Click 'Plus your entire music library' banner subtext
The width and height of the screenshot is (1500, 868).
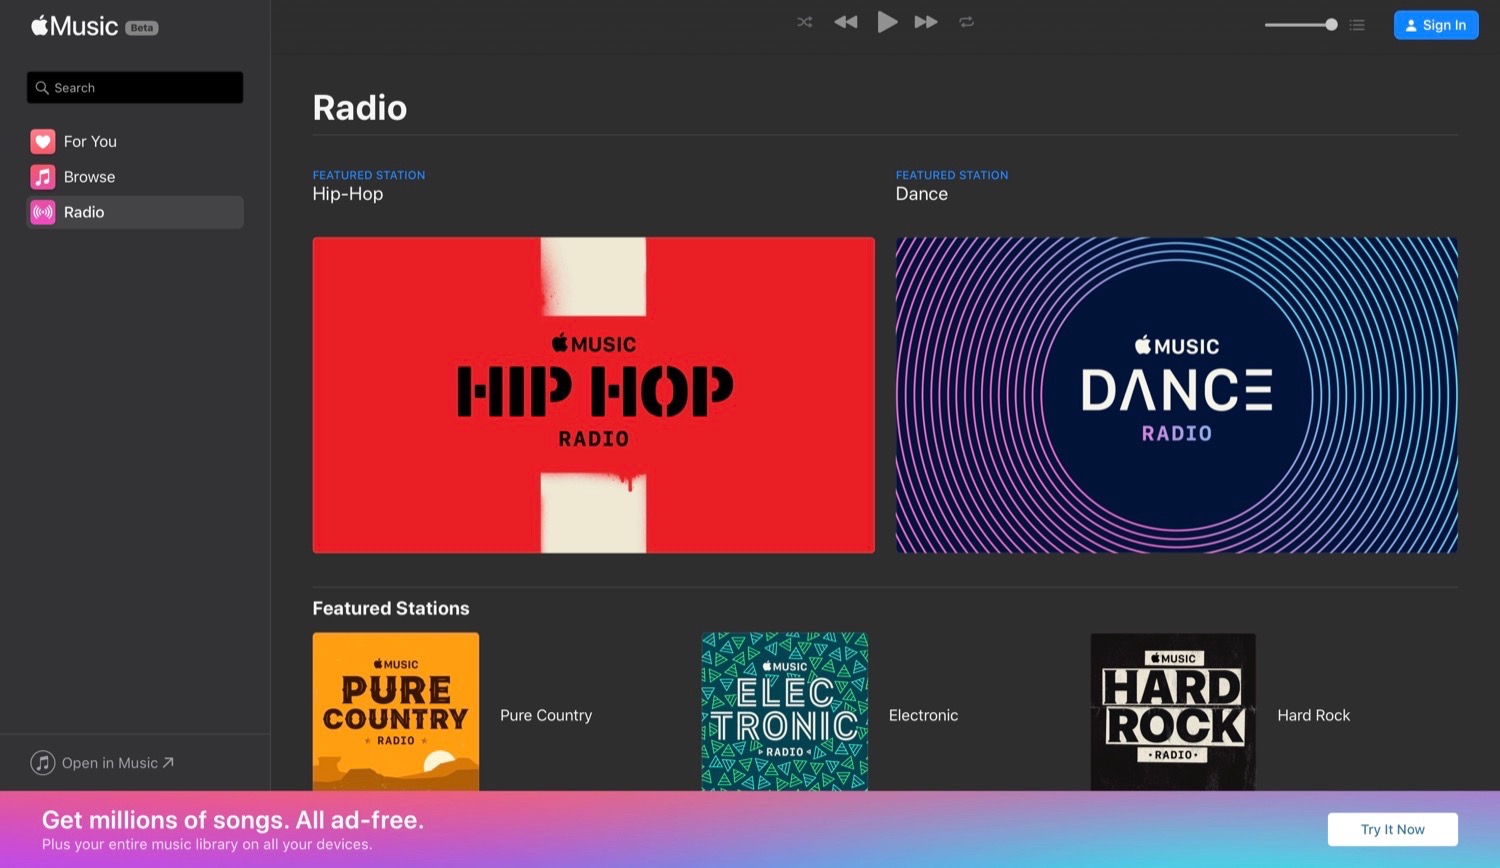(x=207, y=845)
